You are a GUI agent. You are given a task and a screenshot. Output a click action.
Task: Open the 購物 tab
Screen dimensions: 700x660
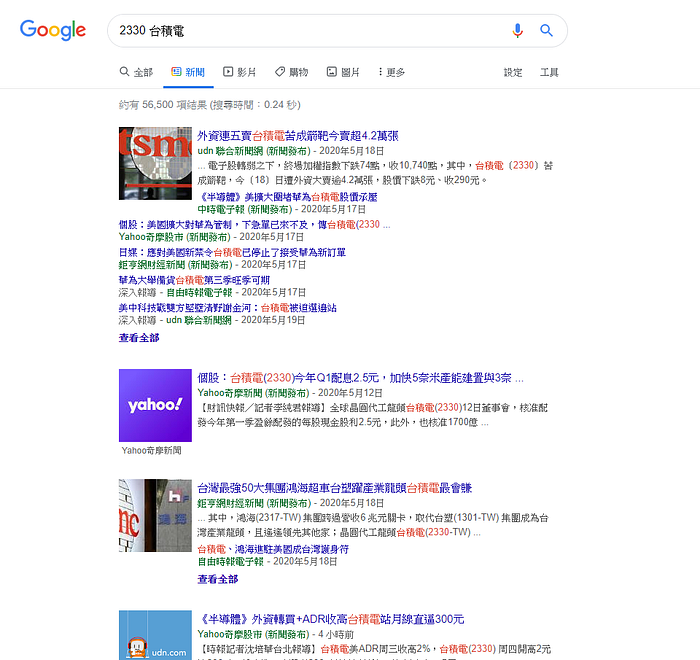pos(292,72)
